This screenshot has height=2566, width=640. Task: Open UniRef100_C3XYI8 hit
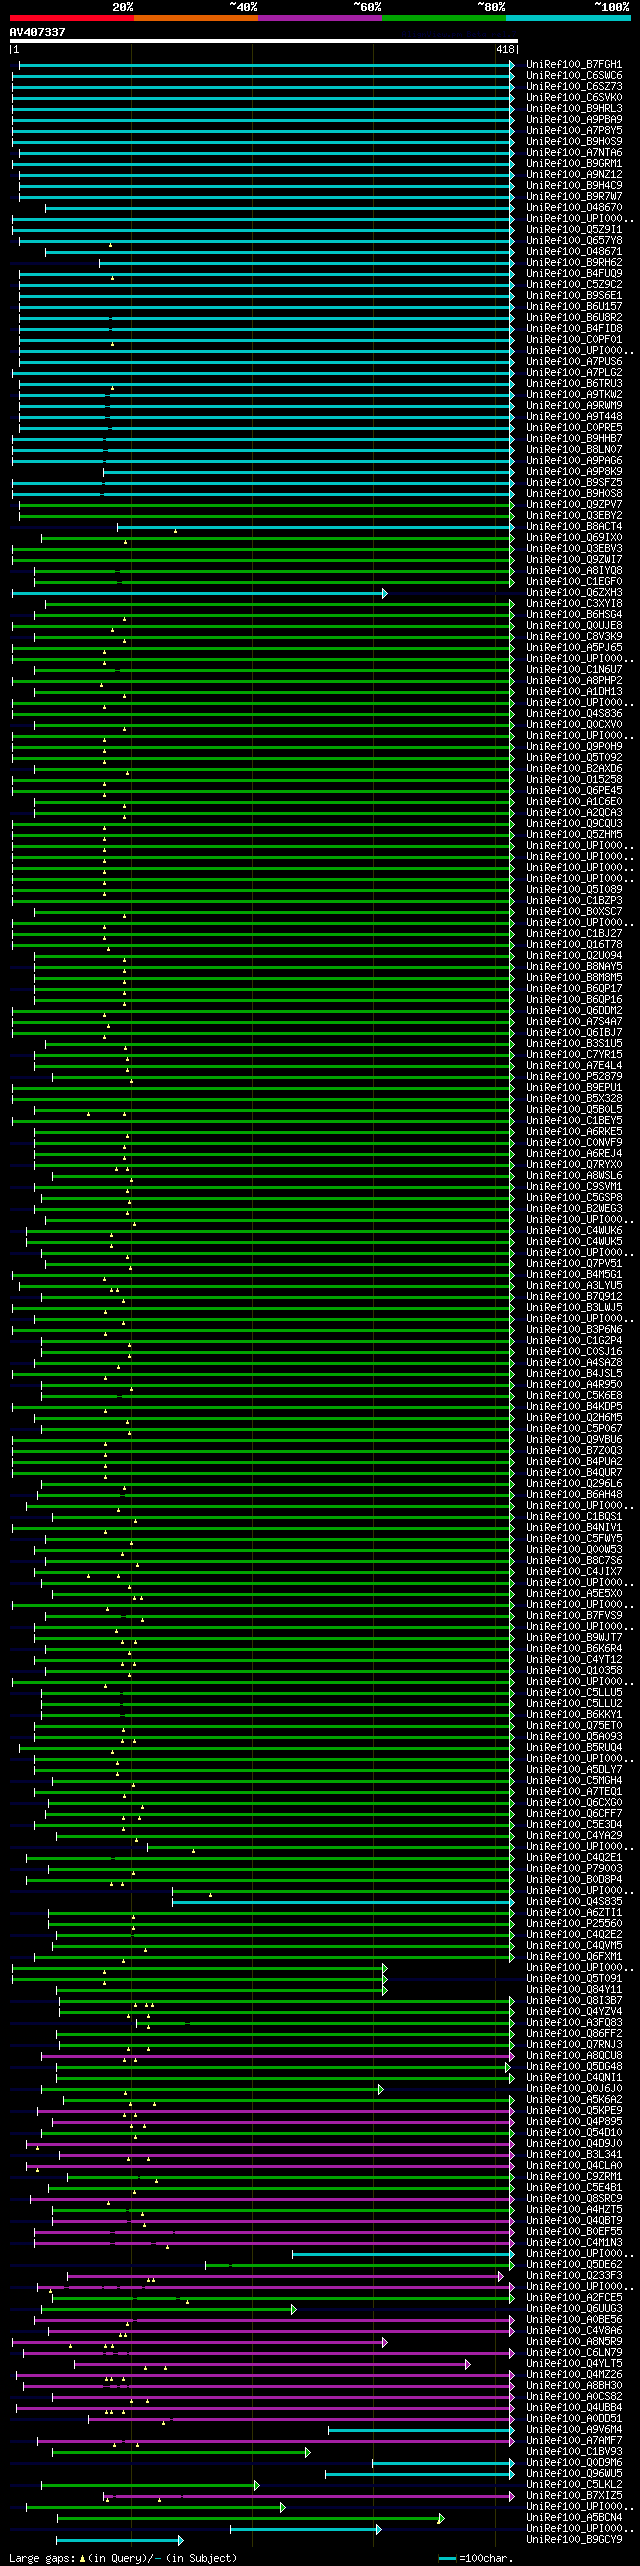tap(574, 604)
